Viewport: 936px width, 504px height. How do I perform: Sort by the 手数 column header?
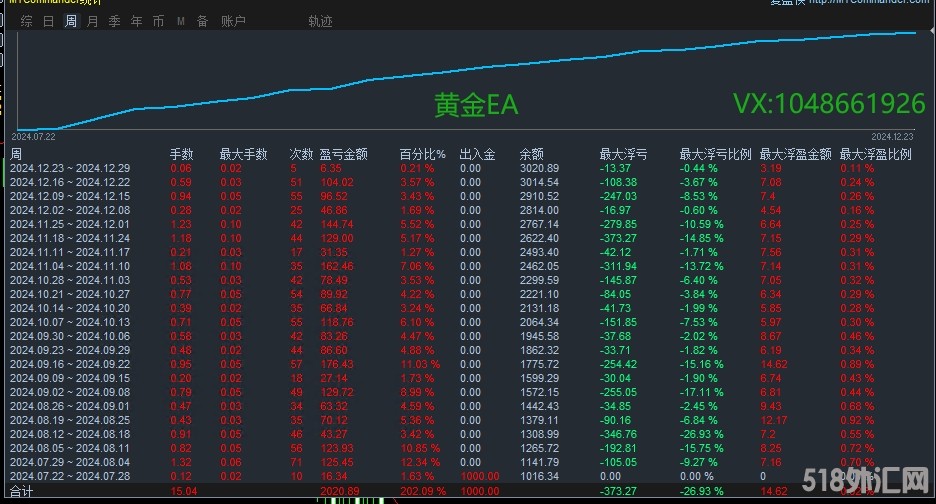pyautogui.click(x=181, y=154)
